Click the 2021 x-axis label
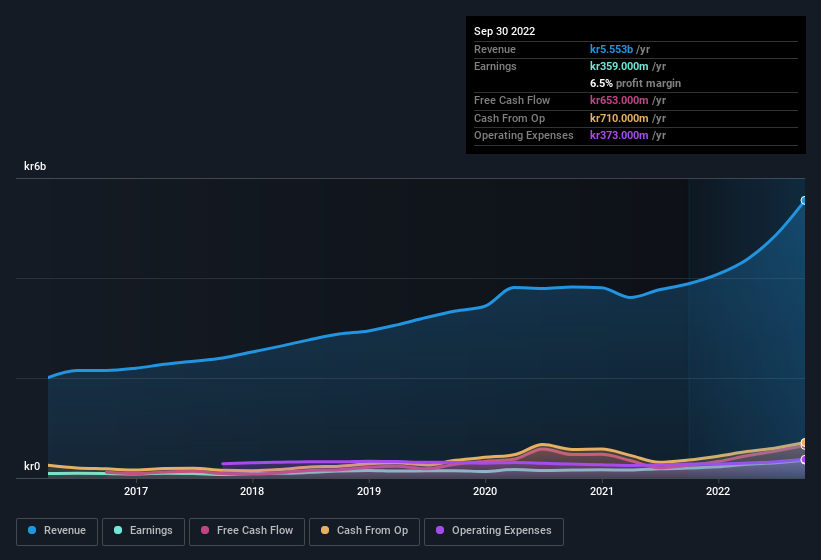This screenshot has width=821, height=560. pyautogui.click(x=602, y=491)
